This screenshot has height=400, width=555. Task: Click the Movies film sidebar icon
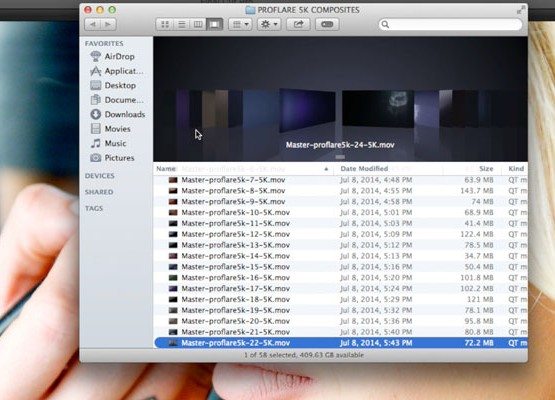(96, 128)
